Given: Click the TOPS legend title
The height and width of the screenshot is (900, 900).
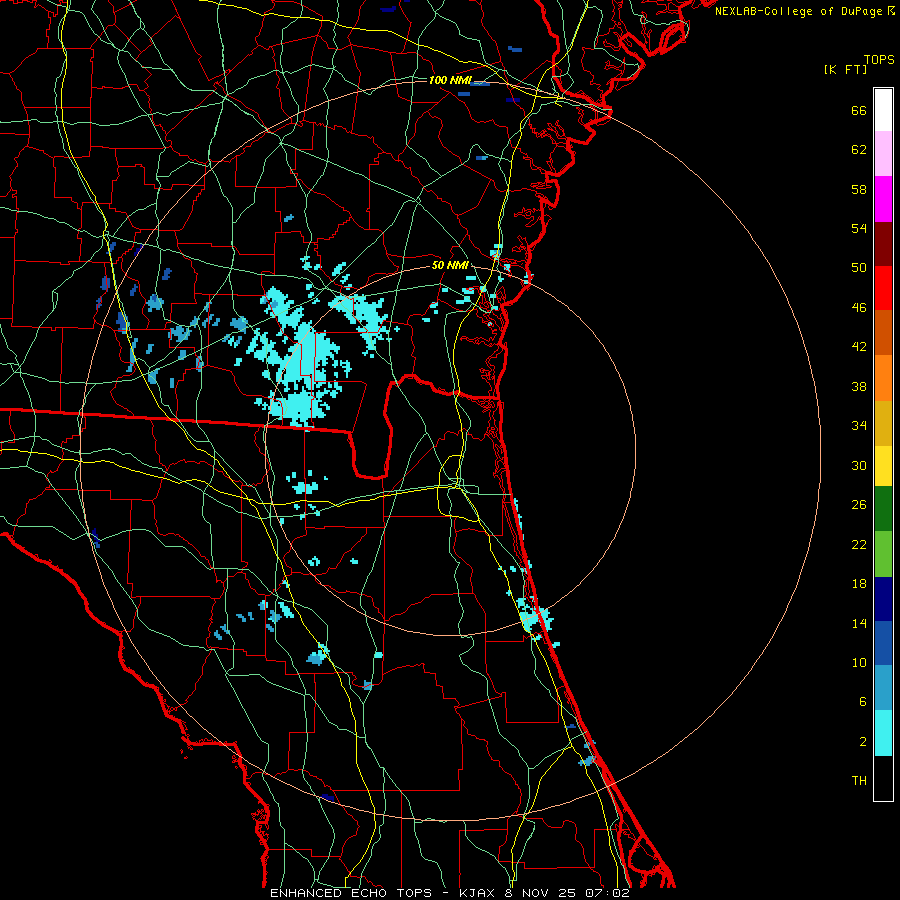Looking at the screenshot, I should pos(879,59).
